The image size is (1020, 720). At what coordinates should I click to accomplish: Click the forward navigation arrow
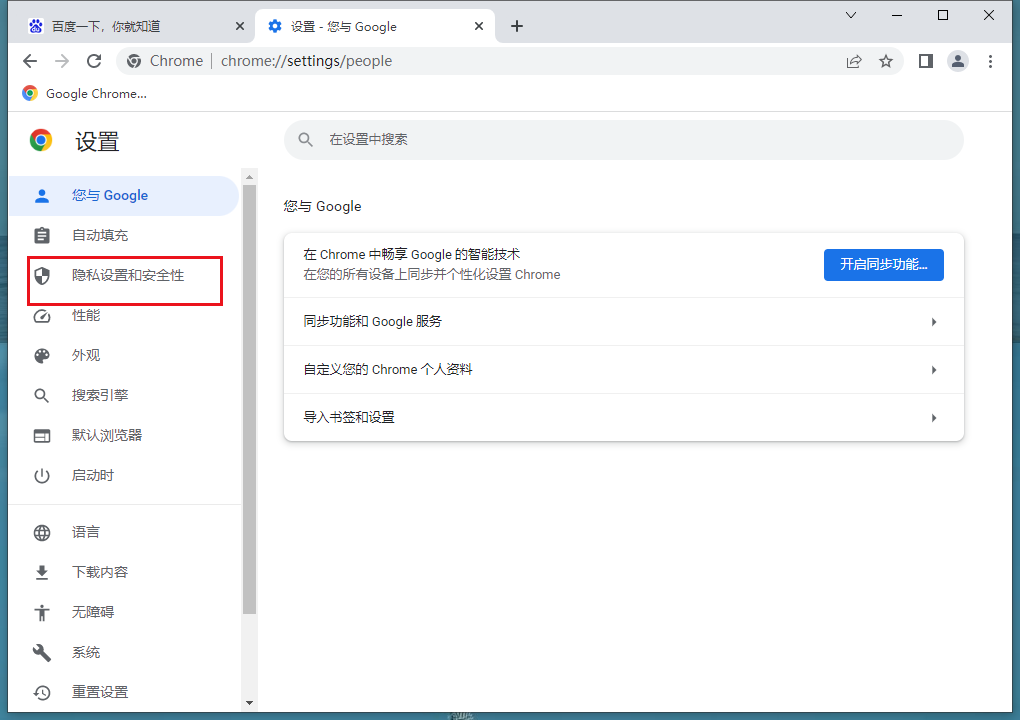click(62, 61)
